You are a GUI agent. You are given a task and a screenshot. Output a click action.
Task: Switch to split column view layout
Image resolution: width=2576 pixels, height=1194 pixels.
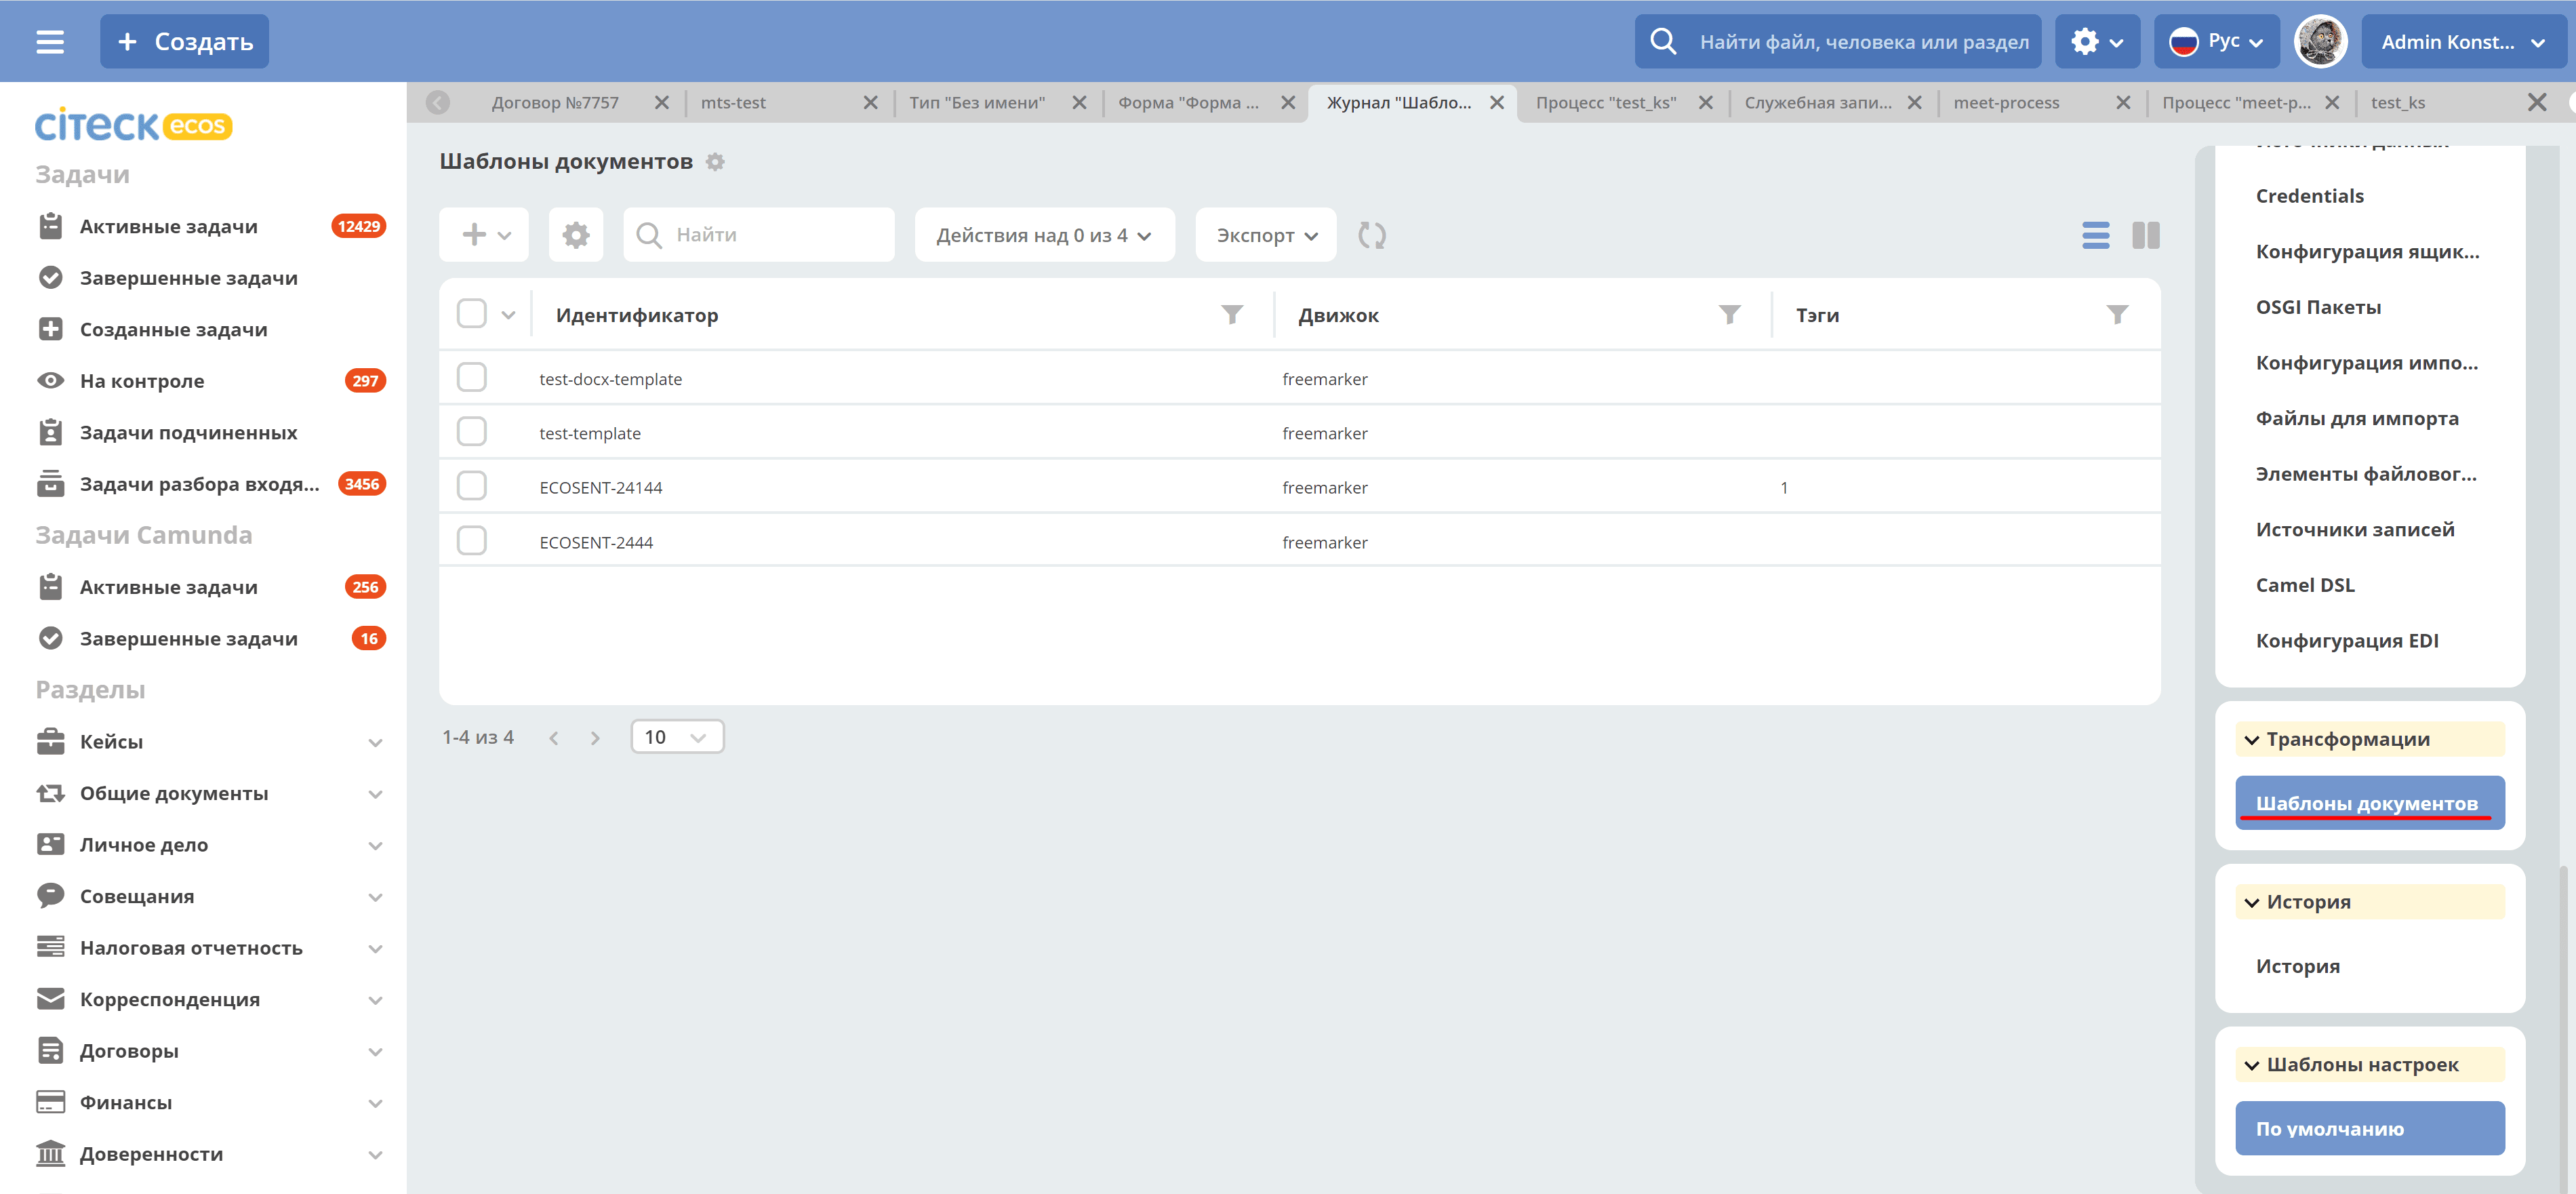pyautogui.click(x=2145, y=235)
